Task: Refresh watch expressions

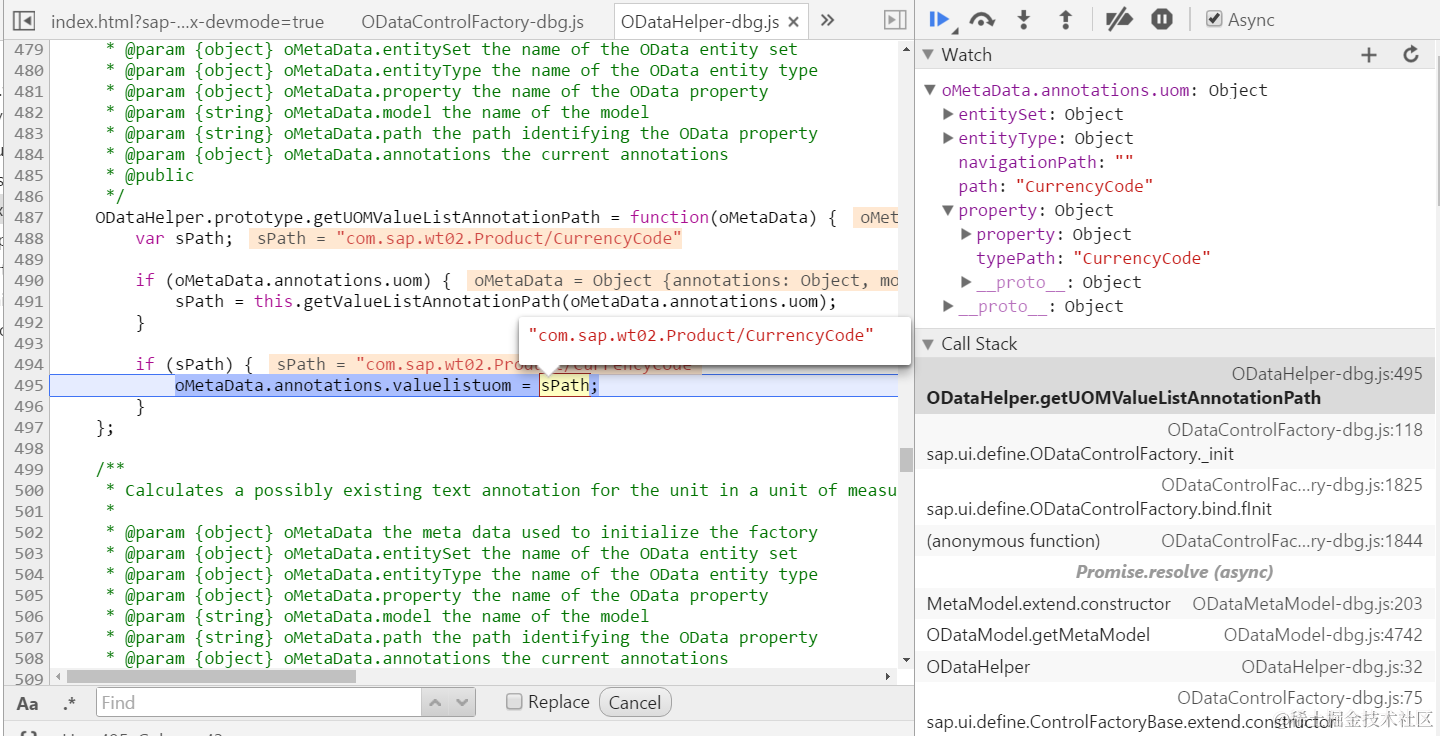Action: coord(1411,55)
